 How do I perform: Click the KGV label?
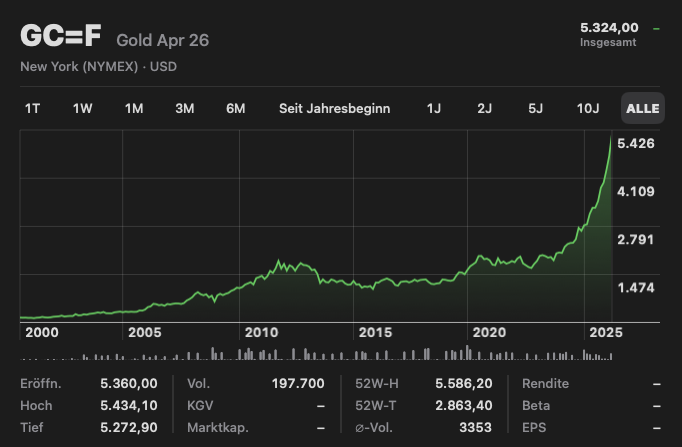(200, 406)
